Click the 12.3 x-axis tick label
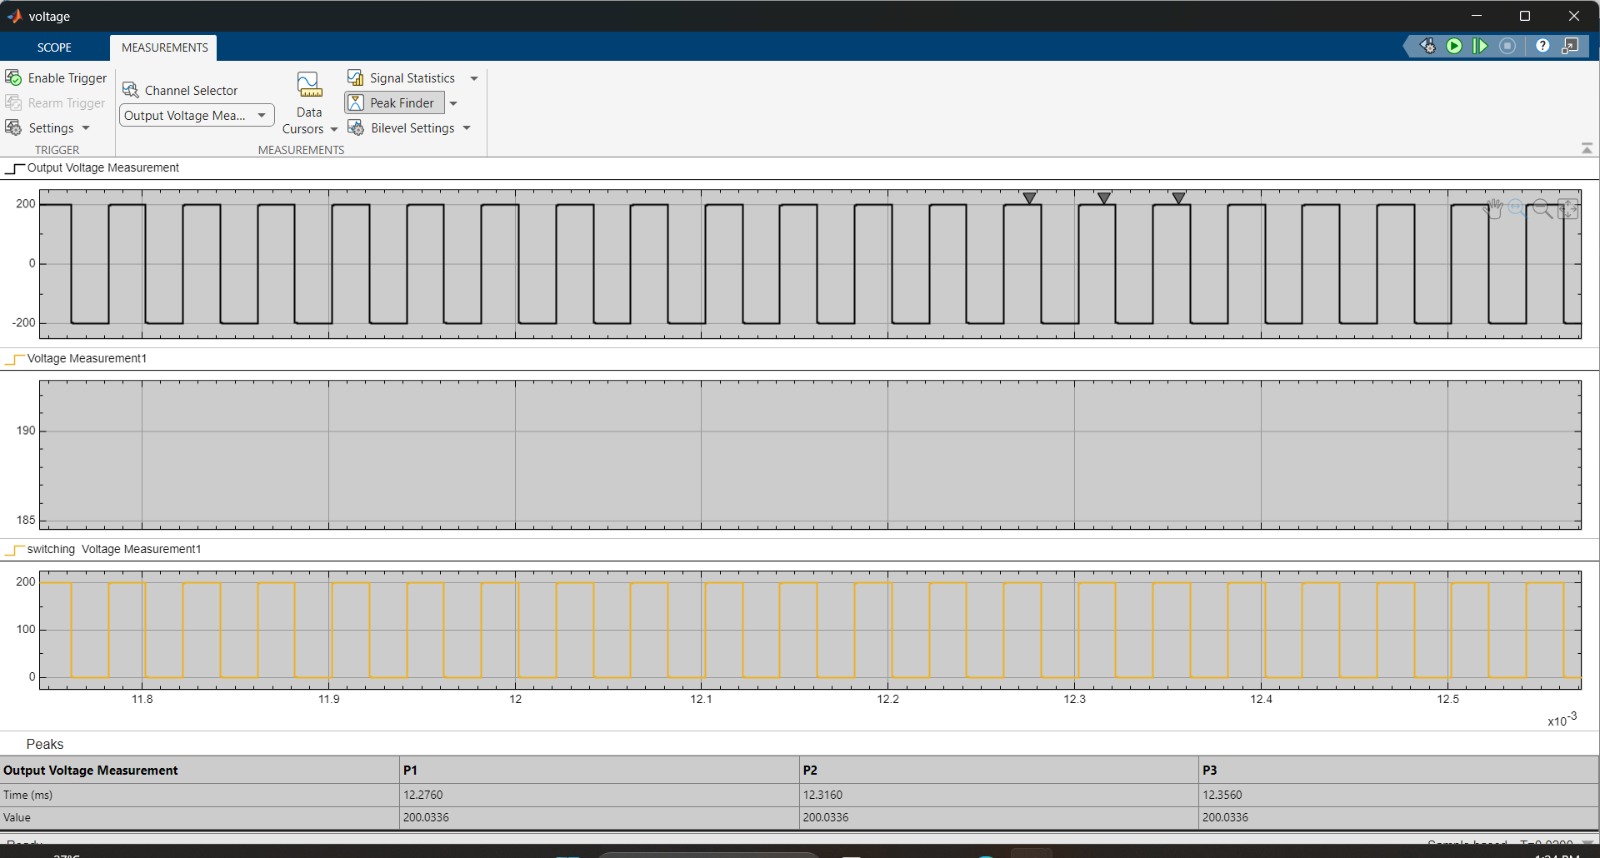This screenshot has height=858, width=1600. tap(1075, 699)
